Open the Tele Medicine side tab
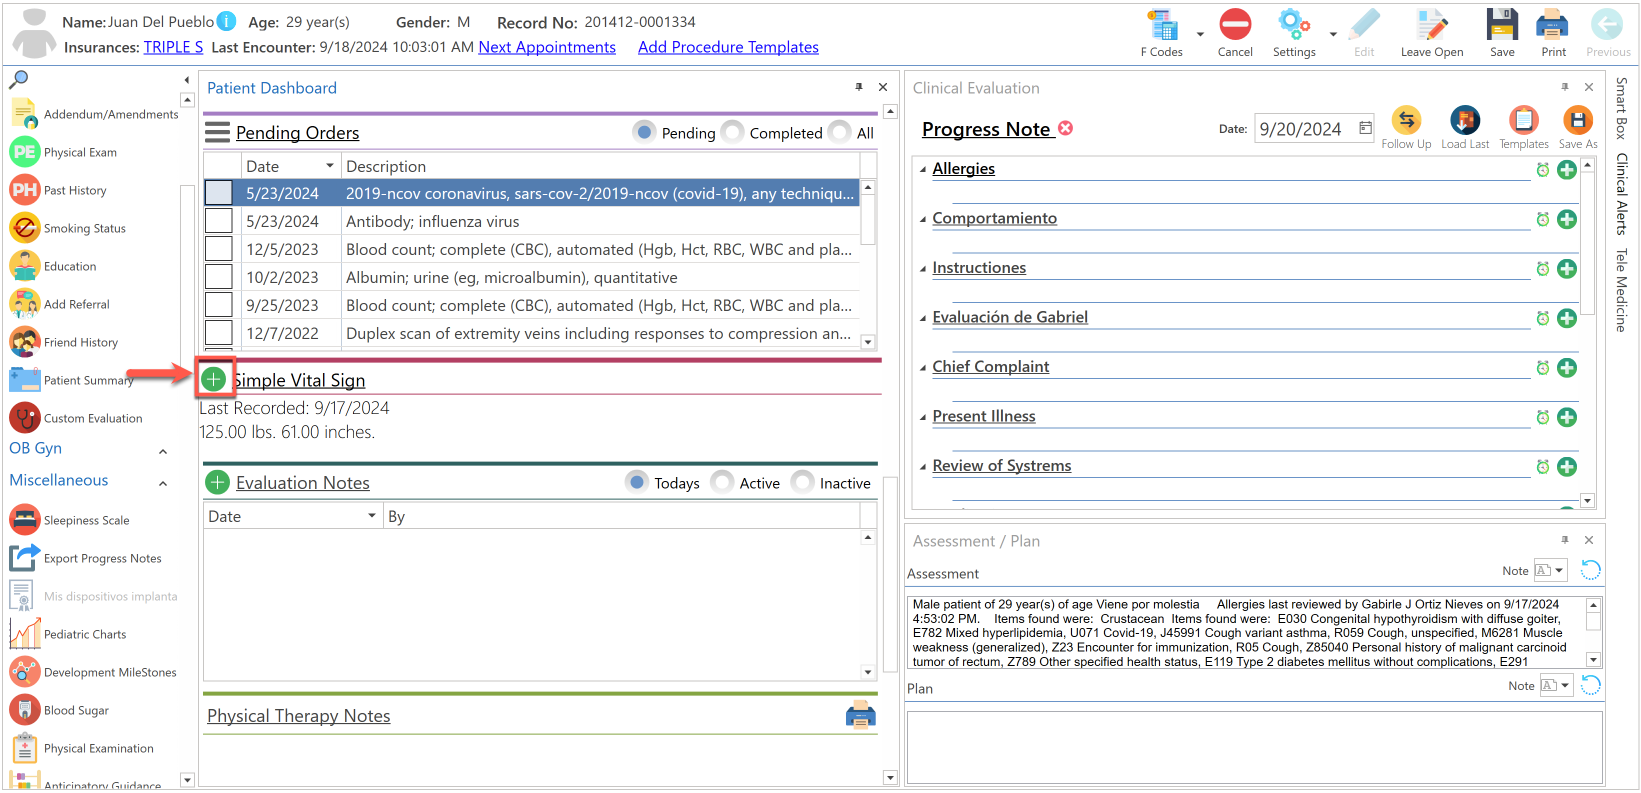Screen dimensions: 1641x793 (x=1621, y=290)
